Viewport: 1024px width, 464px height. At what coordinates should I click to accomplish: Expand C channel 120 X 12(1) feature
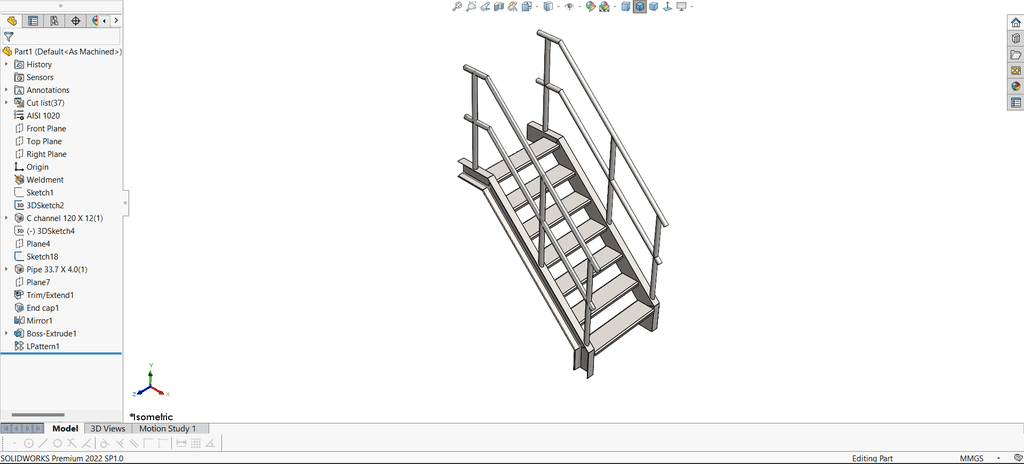coord(7,218)
